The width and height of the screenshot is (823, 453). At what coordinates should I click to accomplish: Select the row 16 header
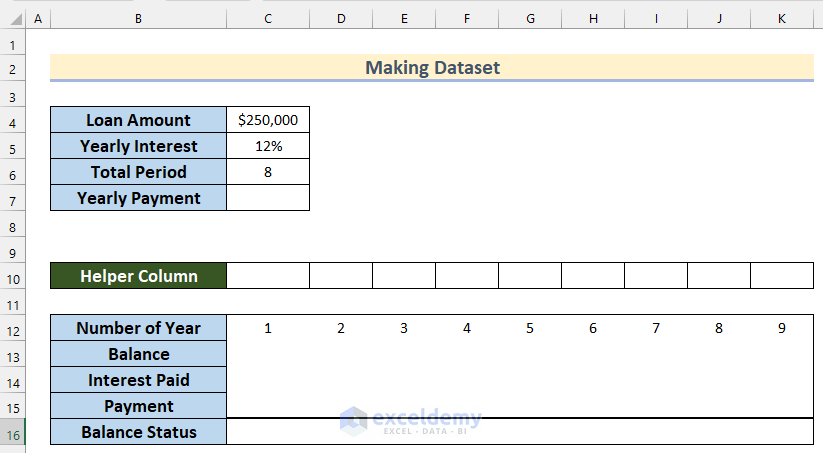tap(12, 432)
